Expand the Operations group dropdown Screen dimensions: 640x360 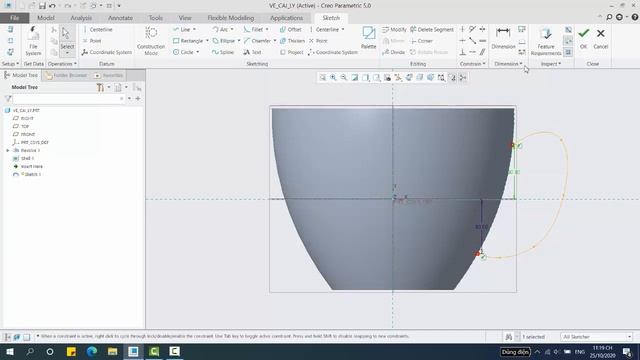pos(62,64)
